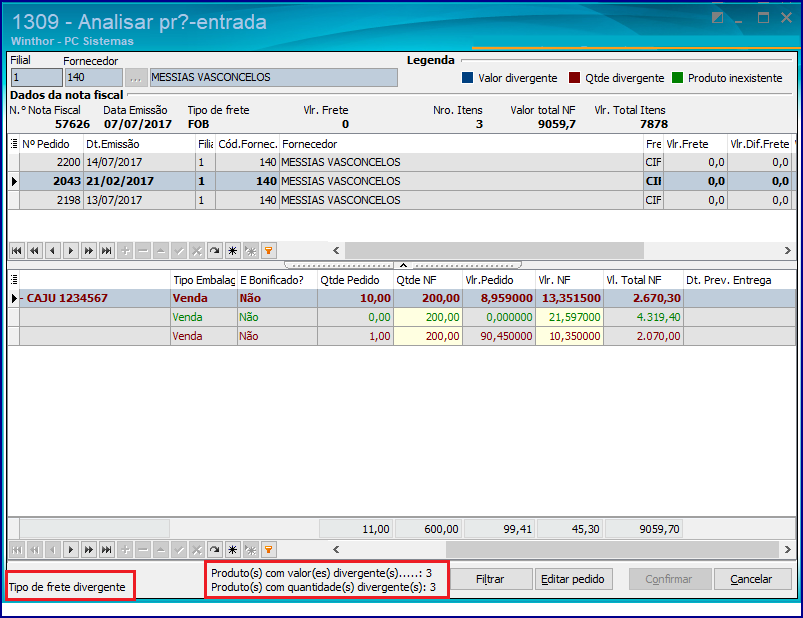Click minus delete icon in items grid navigator
Image resolution: width=803 pixels, height=618 pixels.
[x=143, y=549]
